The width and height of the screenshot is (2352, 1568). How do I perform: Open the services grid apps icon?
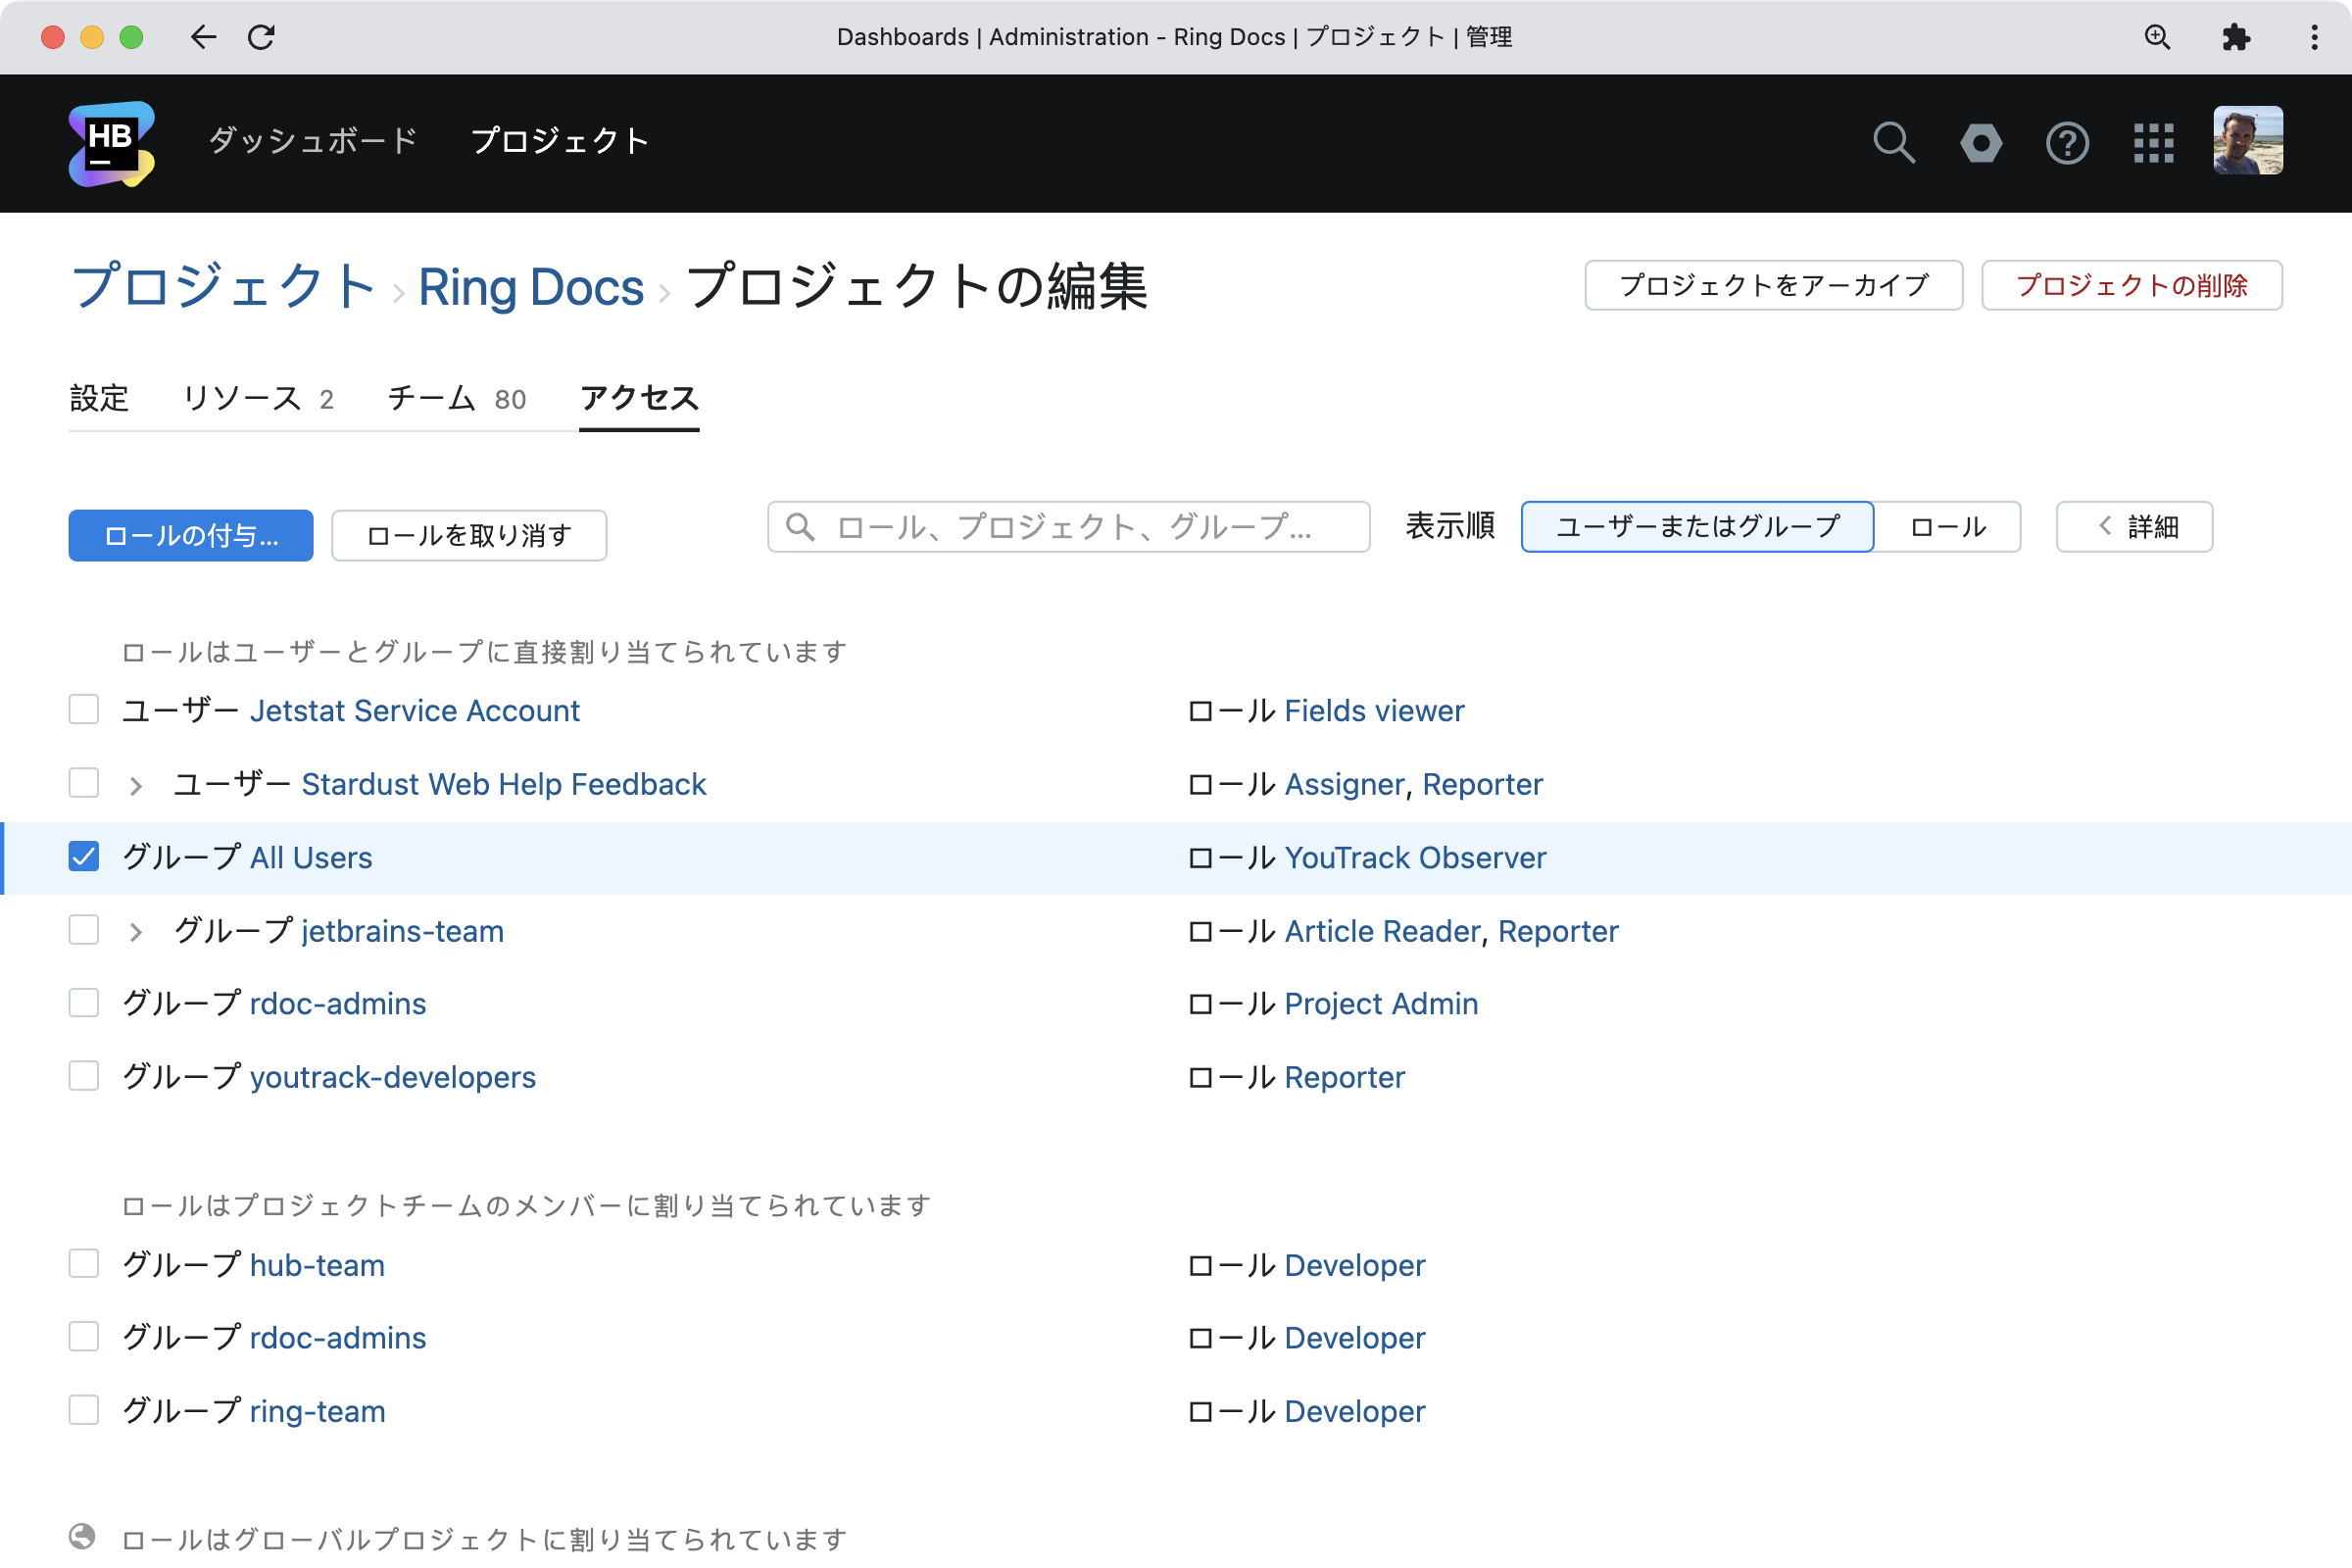[x=2153, y=143]
